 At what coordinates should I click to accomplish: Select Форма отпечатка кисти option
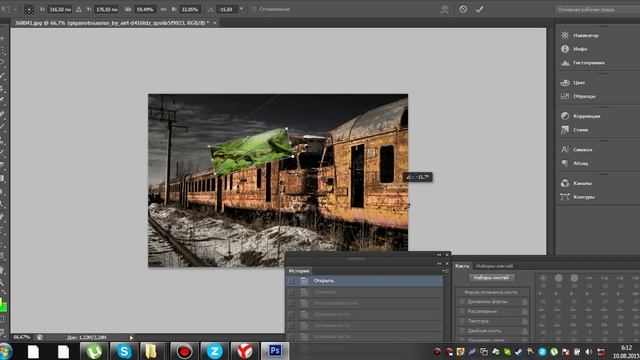pos(491,292)
